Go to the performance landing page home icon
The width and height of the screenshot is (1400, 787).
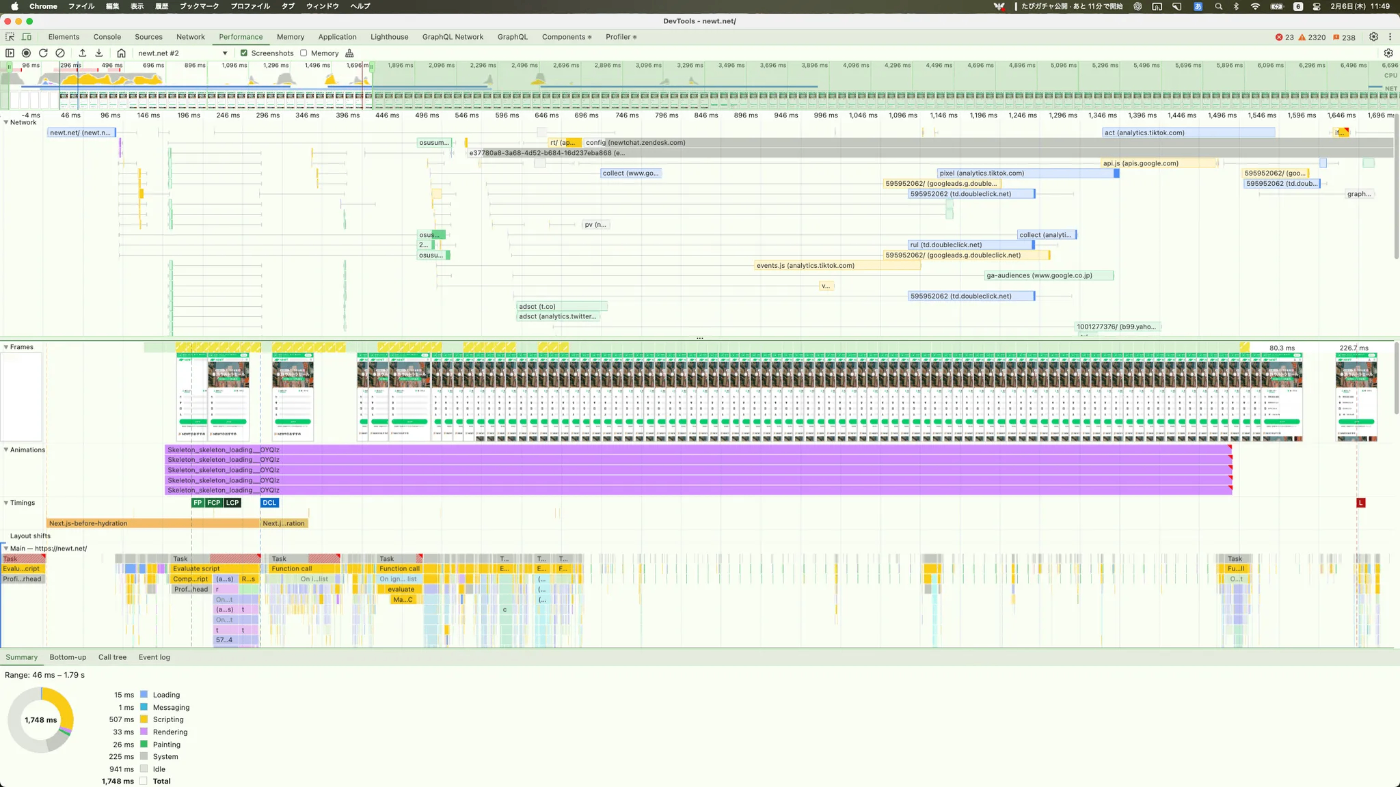coord(121,53)
